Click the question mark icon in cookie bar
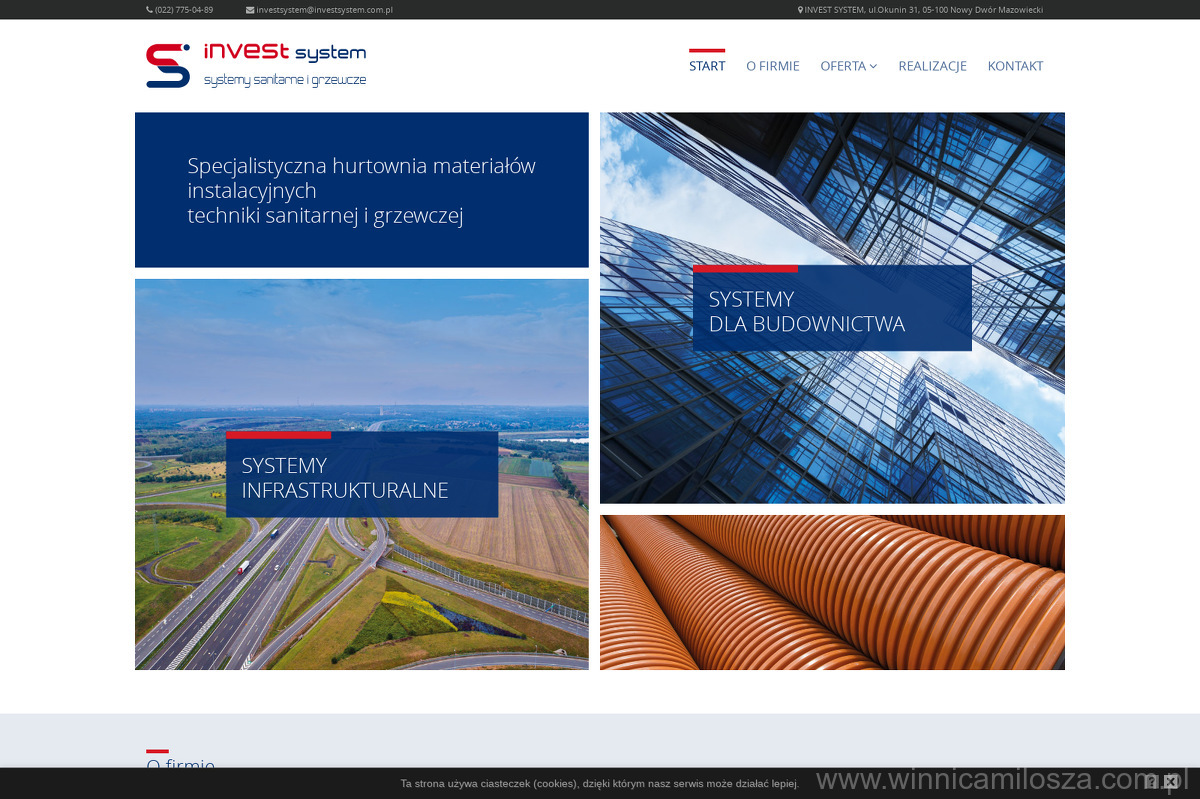This screenshot has height=799, width=1200. pyautogui.click(x=1152, y=781)
